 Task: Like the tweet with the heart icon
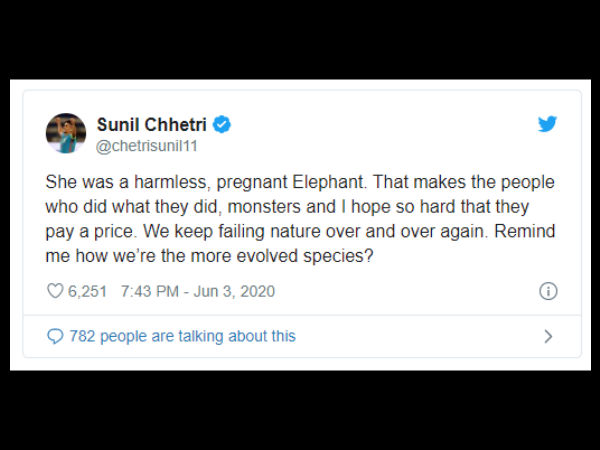point(55,292)
